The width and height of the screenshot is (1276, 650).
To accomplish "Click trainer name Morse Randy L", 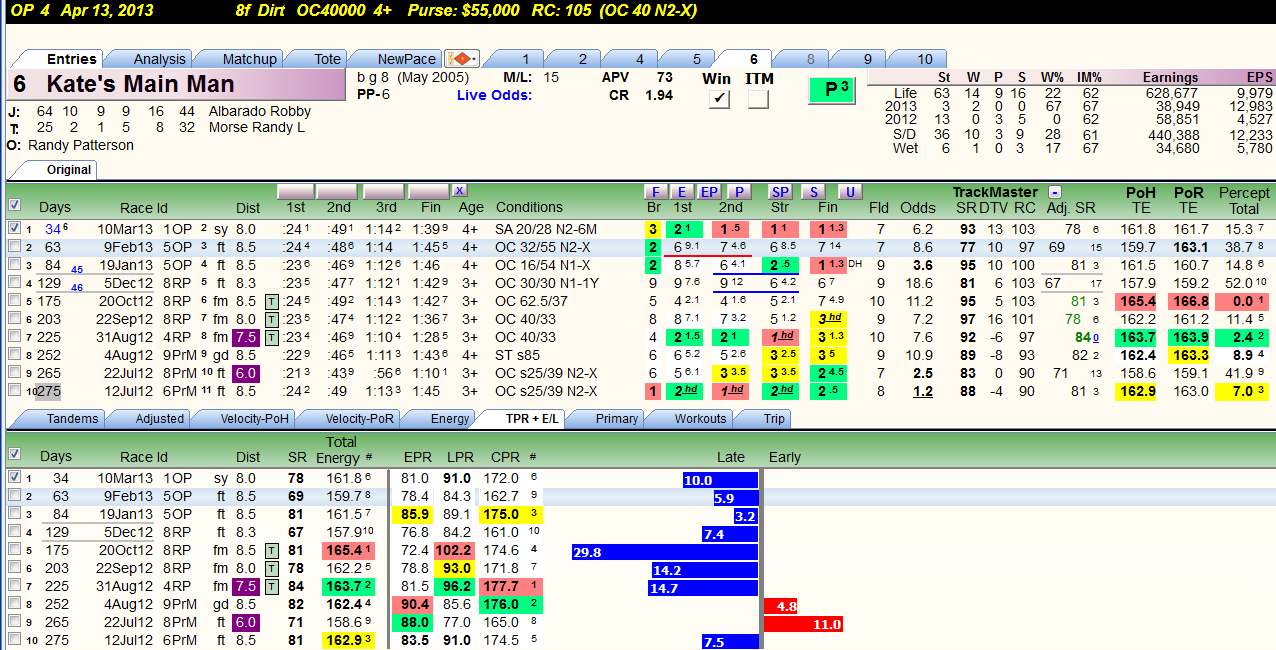I will (x=257, y=127).
